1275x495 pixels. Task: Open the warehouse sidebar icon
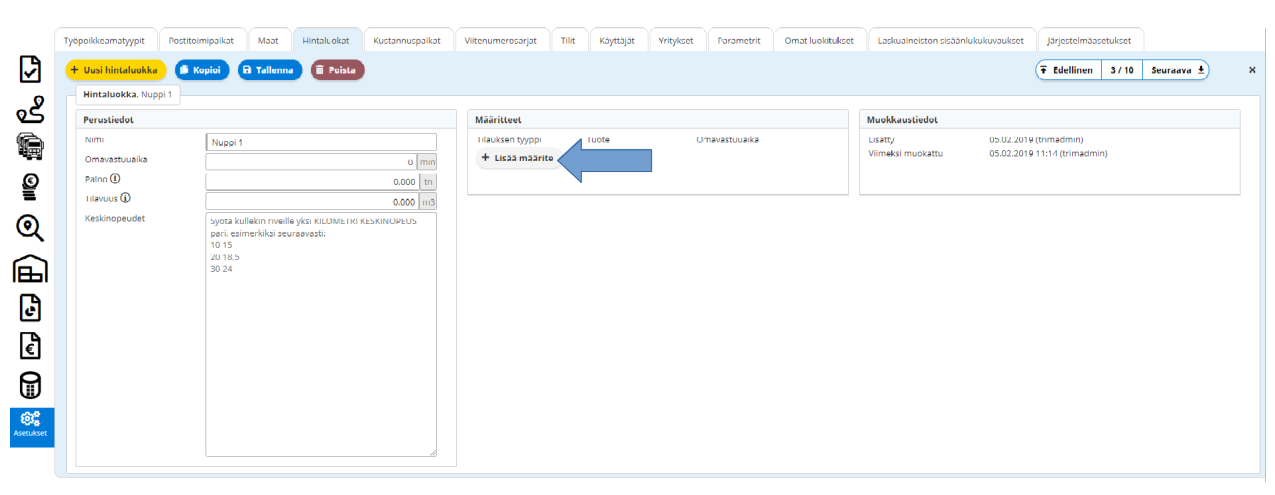pyautogui.click(x=31, y=268)
